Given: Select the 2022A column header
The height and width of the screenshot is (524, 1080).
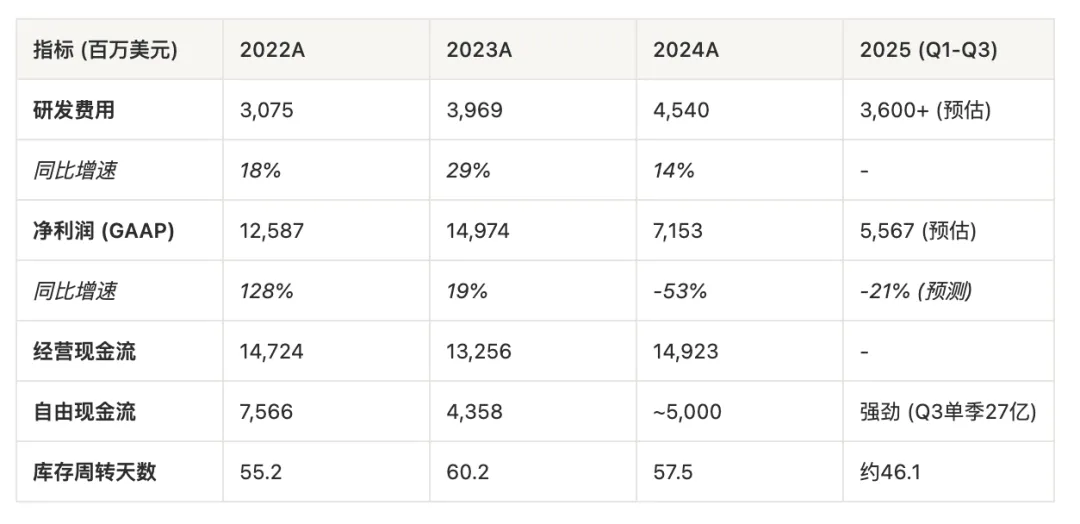Looking at the screenshot, I should [x=272, y=50].
